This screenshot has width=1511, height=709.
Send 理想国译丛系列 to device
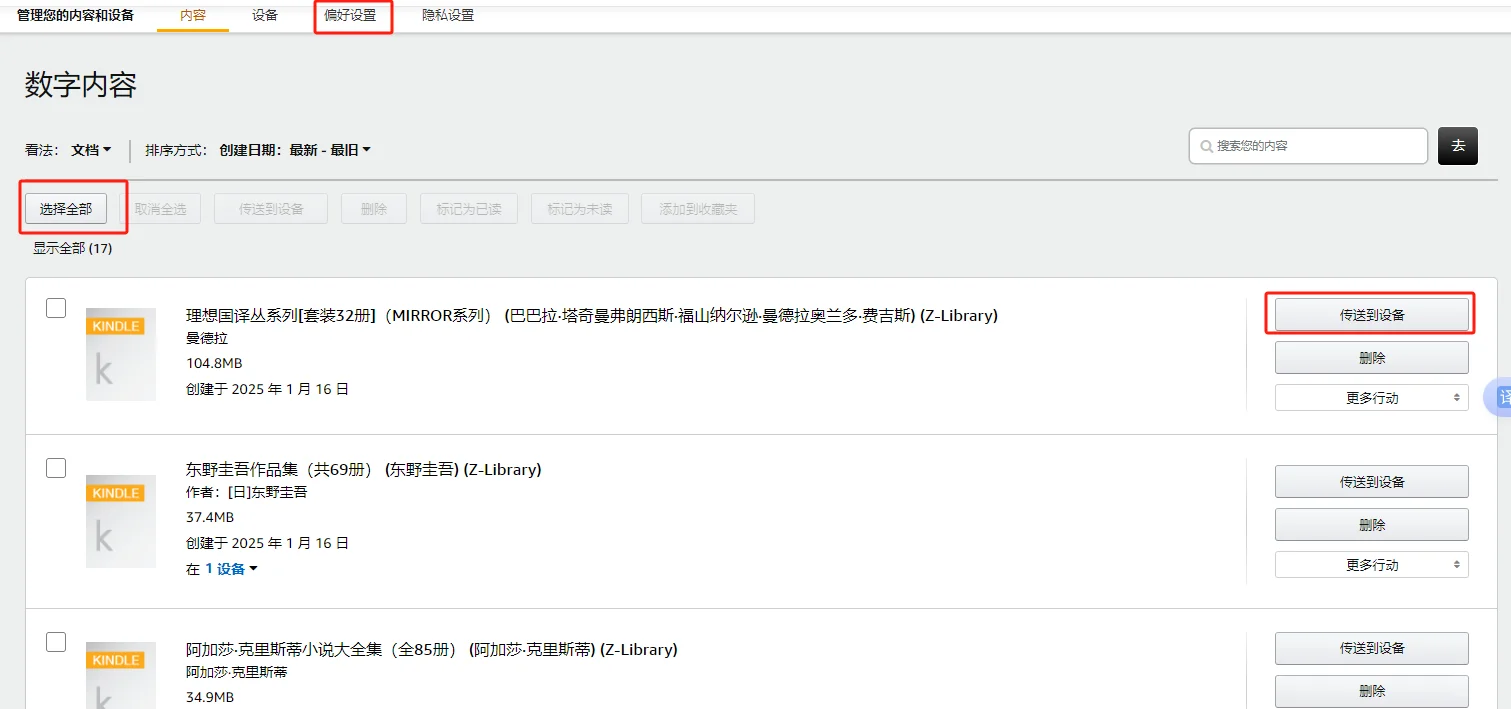pos(1372,314)
